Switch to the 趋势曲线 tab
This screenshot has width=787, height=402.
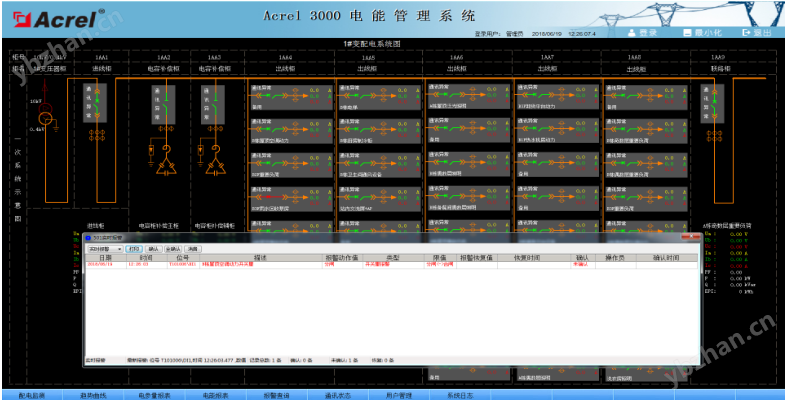click(x=93, y=396)
